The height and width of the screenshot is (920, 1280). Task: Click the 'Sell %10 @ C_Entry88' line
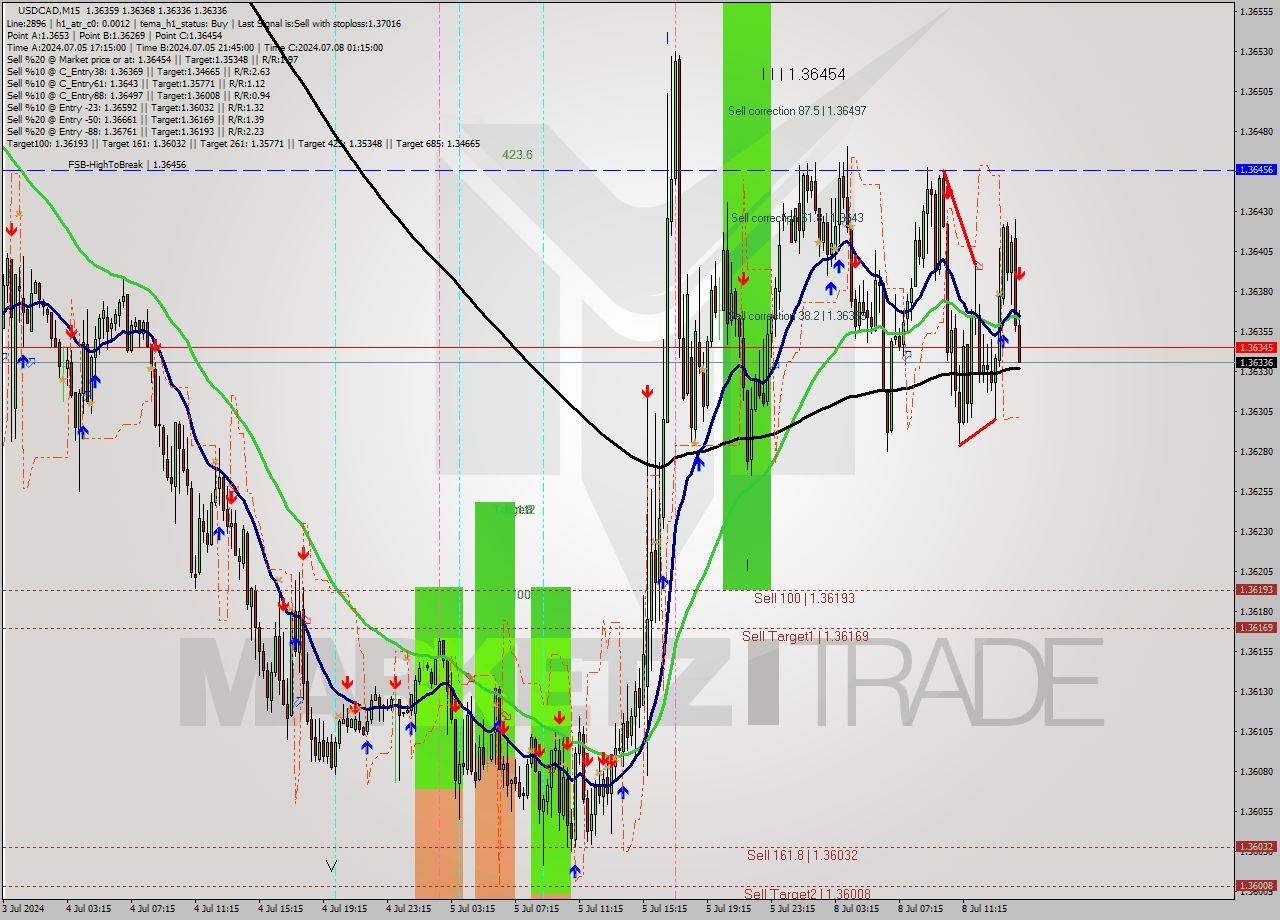tap(138, 95)
